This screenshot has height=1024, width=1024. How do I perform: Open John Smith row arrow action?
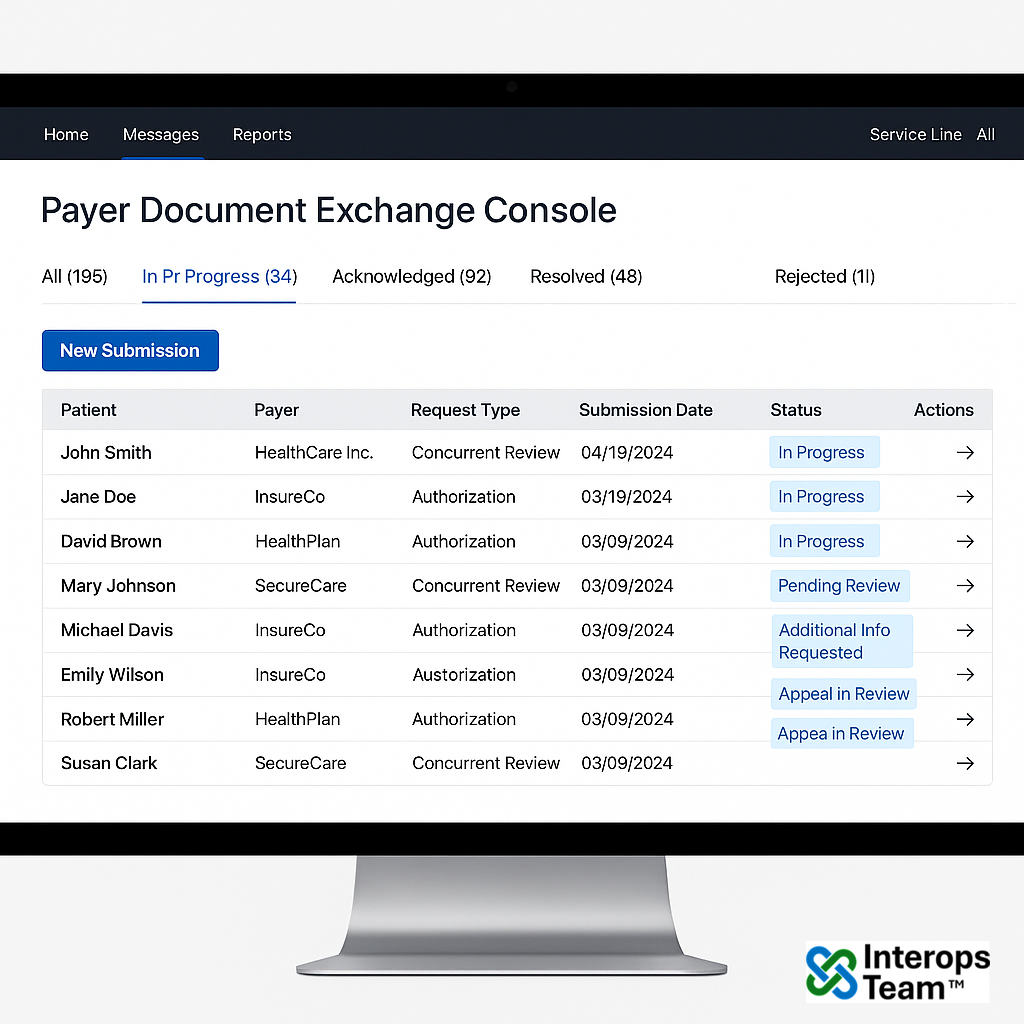click(x=965, y=453)
